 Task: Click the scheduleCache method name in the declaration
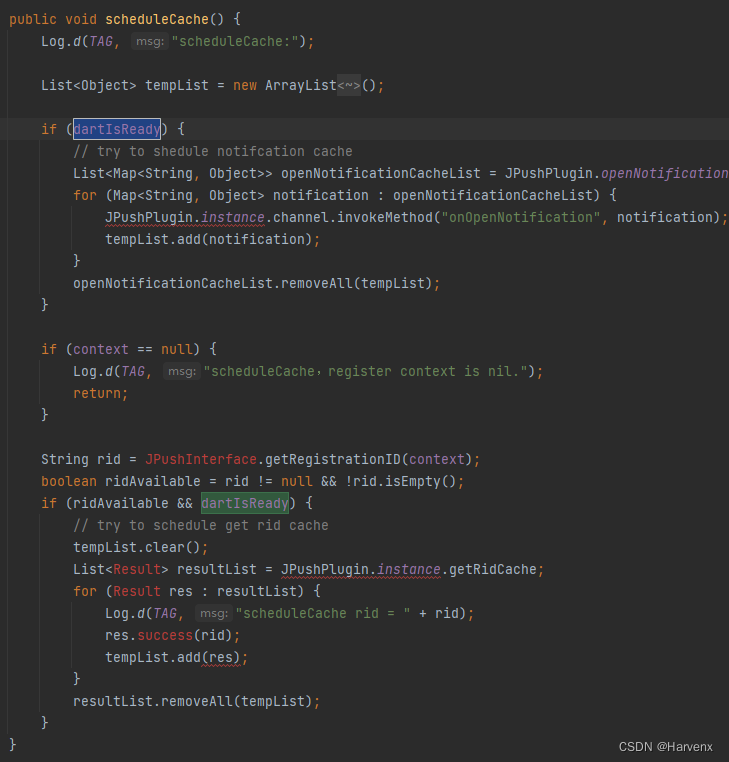(157, 19)
